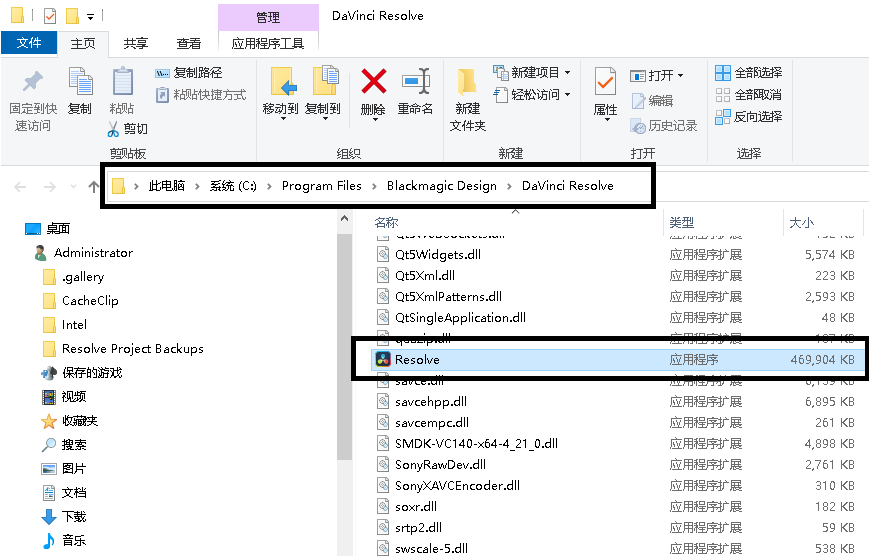The width and height of the screenshot is (869, 556).
Task: Click History (历史记录) in the ribbon
Action: pos(664,126)
